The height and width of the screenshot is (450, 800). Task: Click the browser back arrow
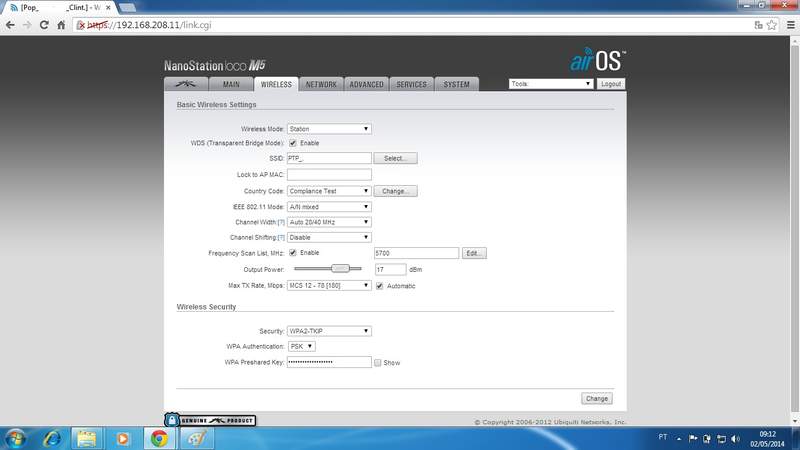click(10, 25)
